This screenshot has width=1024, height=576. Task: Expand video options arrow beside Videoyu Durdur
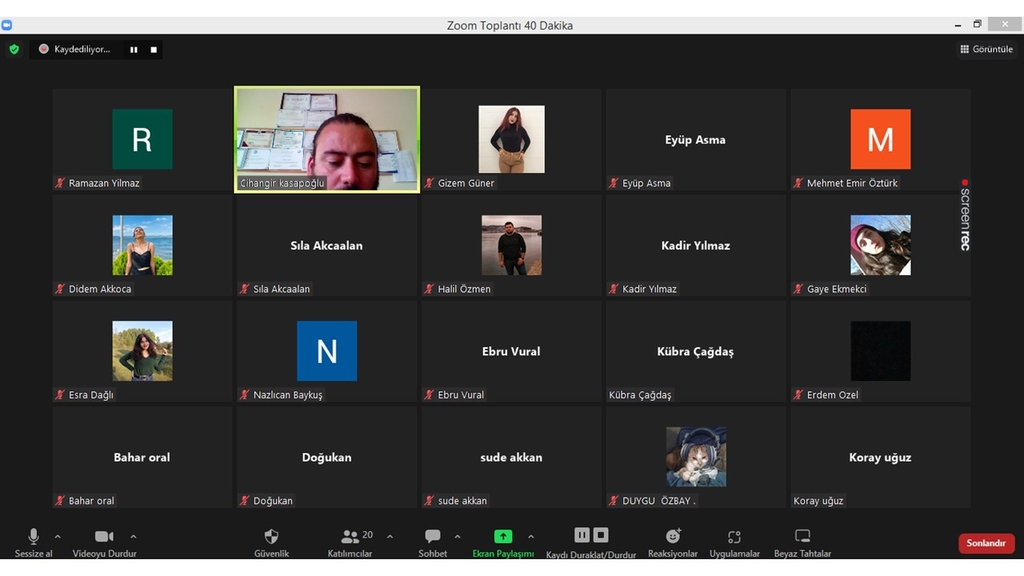coord(133,536)
